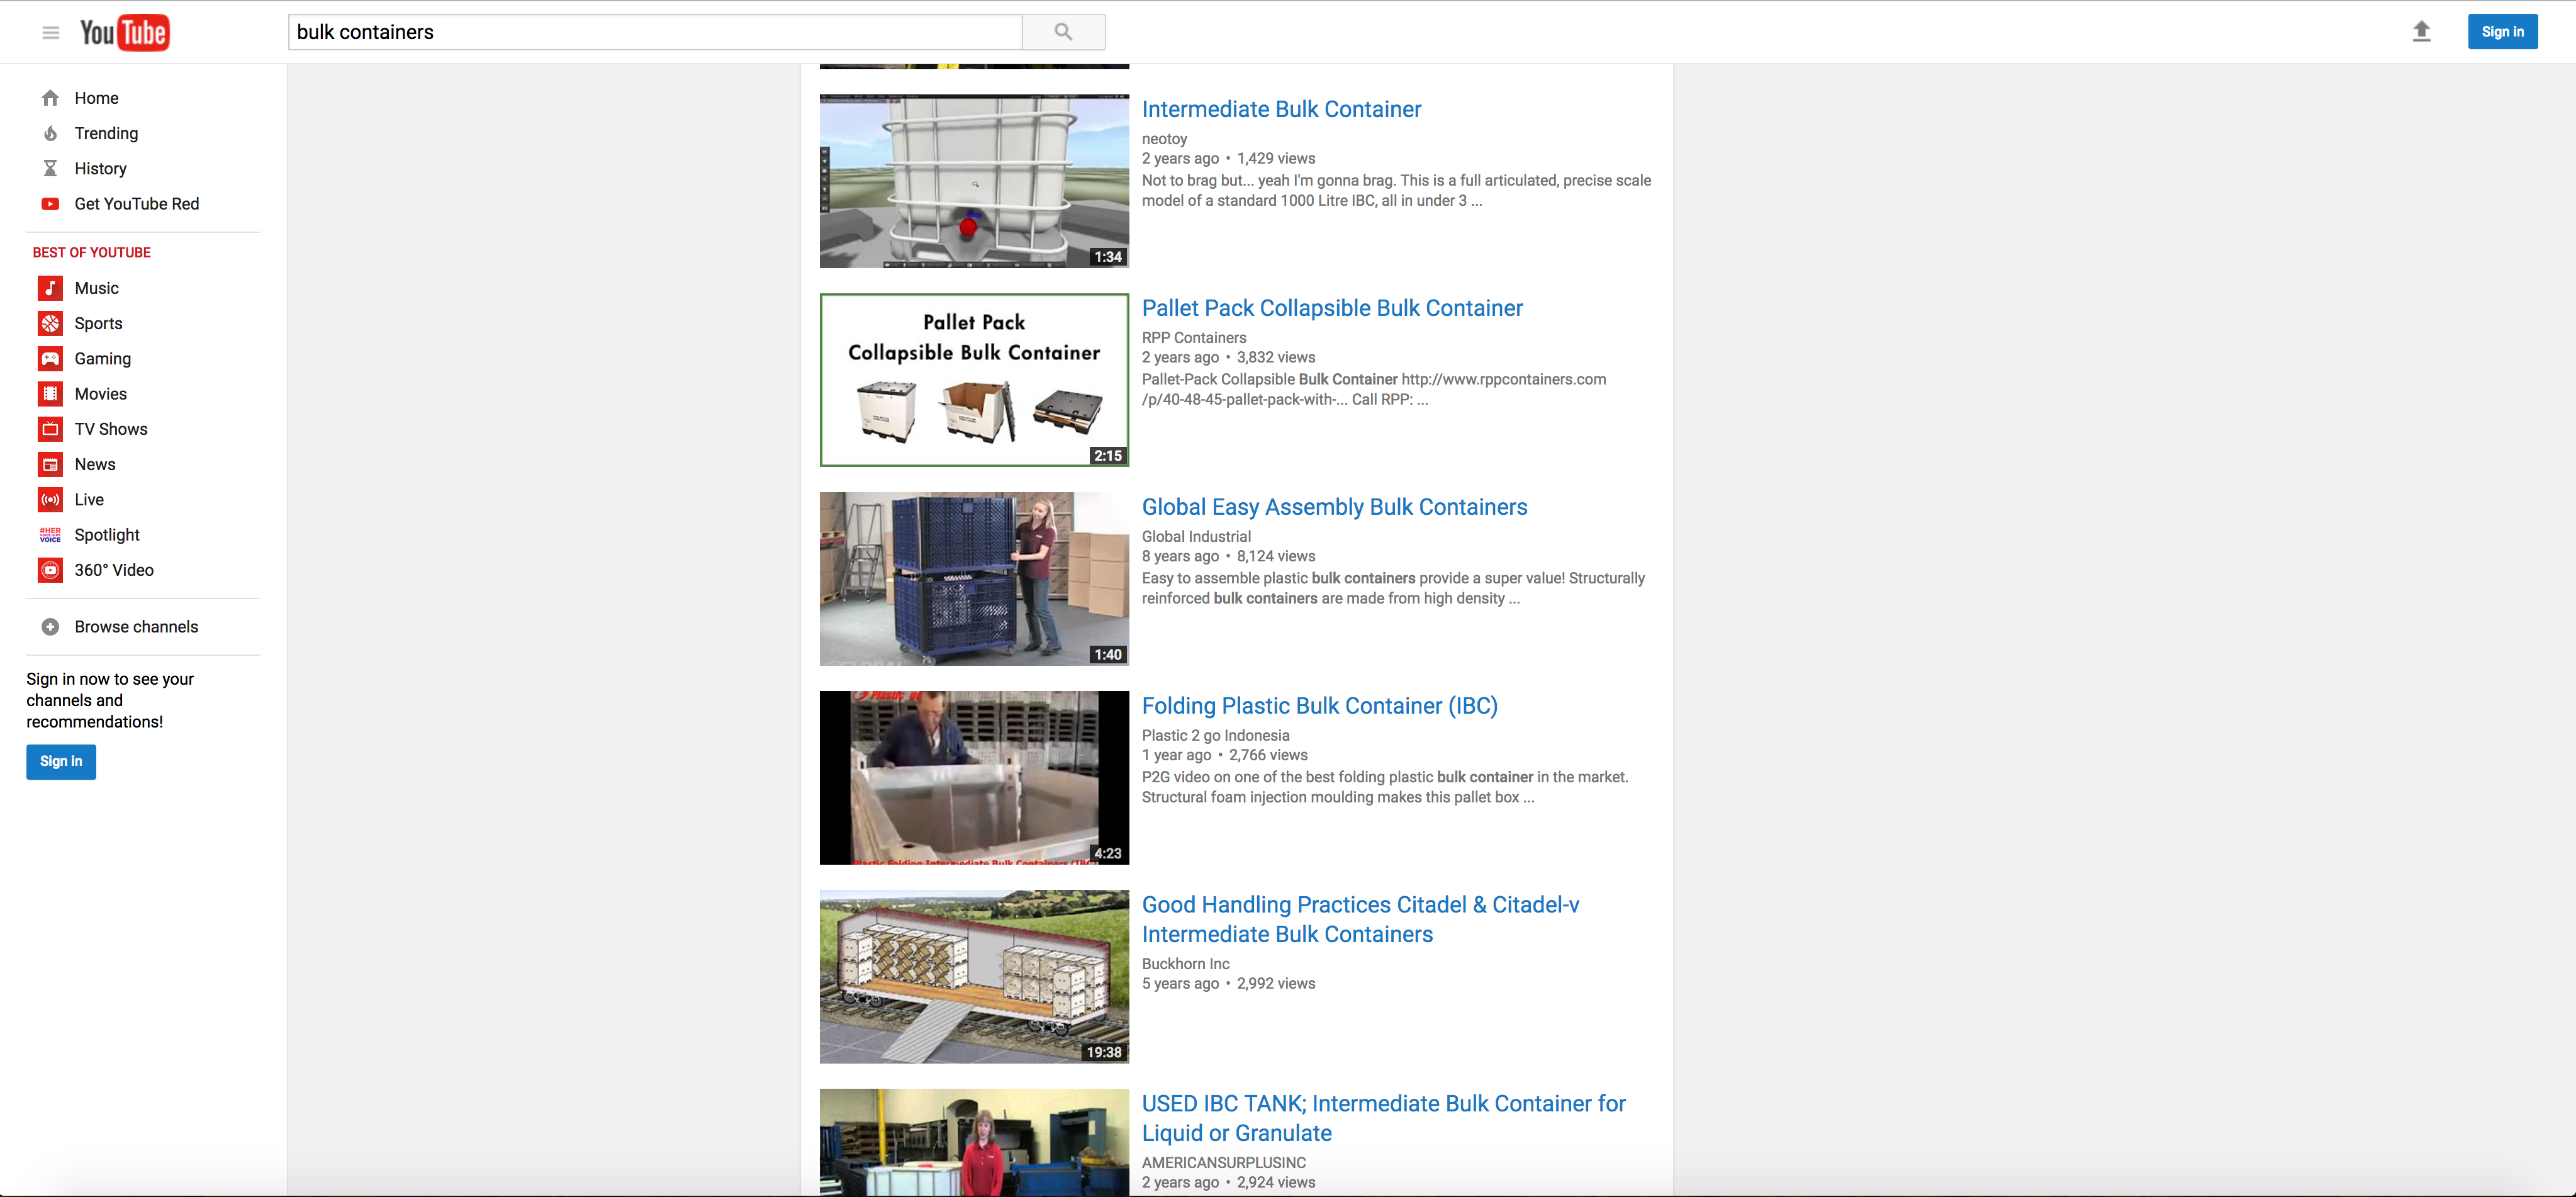This screenshot has height=1197, width=2576.
Task: Select Get YouTube Red
Action: 137,204
